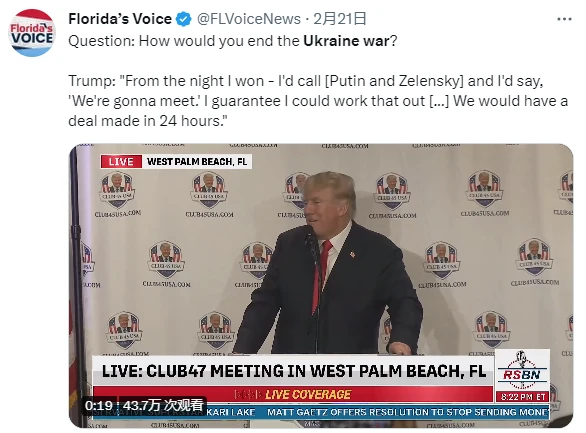Open the @FLVoiceNews handle link

[x=249, y=19]
